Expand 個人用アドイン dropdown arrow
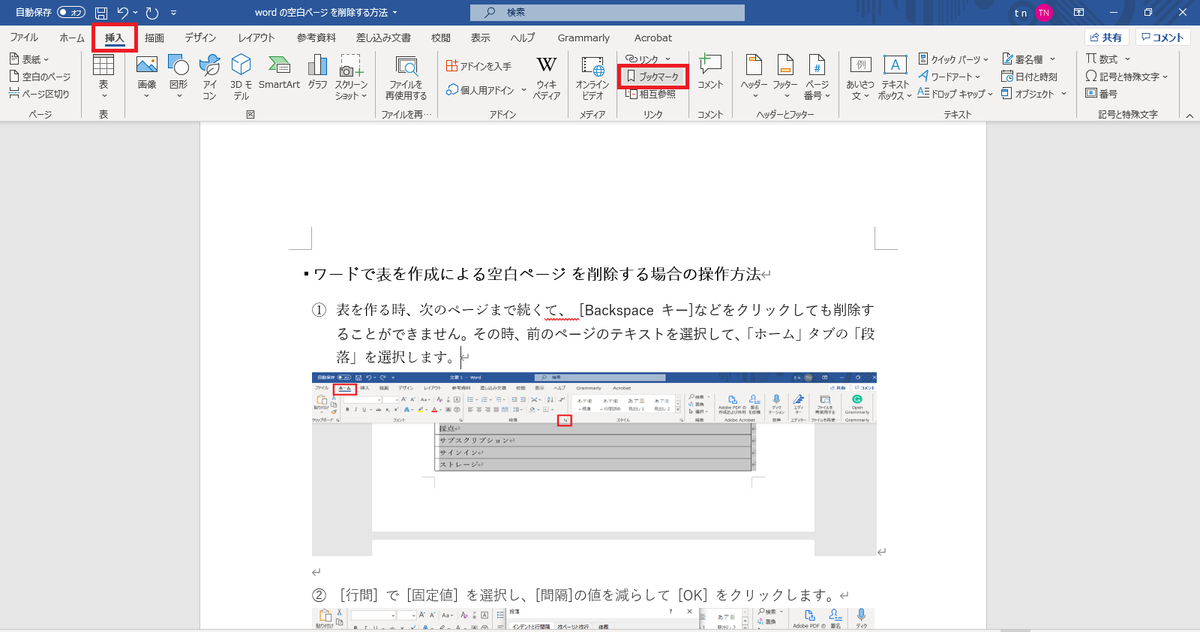Image resolution: width=1200 pixels, height=632 pixels. tap(523, 90)
